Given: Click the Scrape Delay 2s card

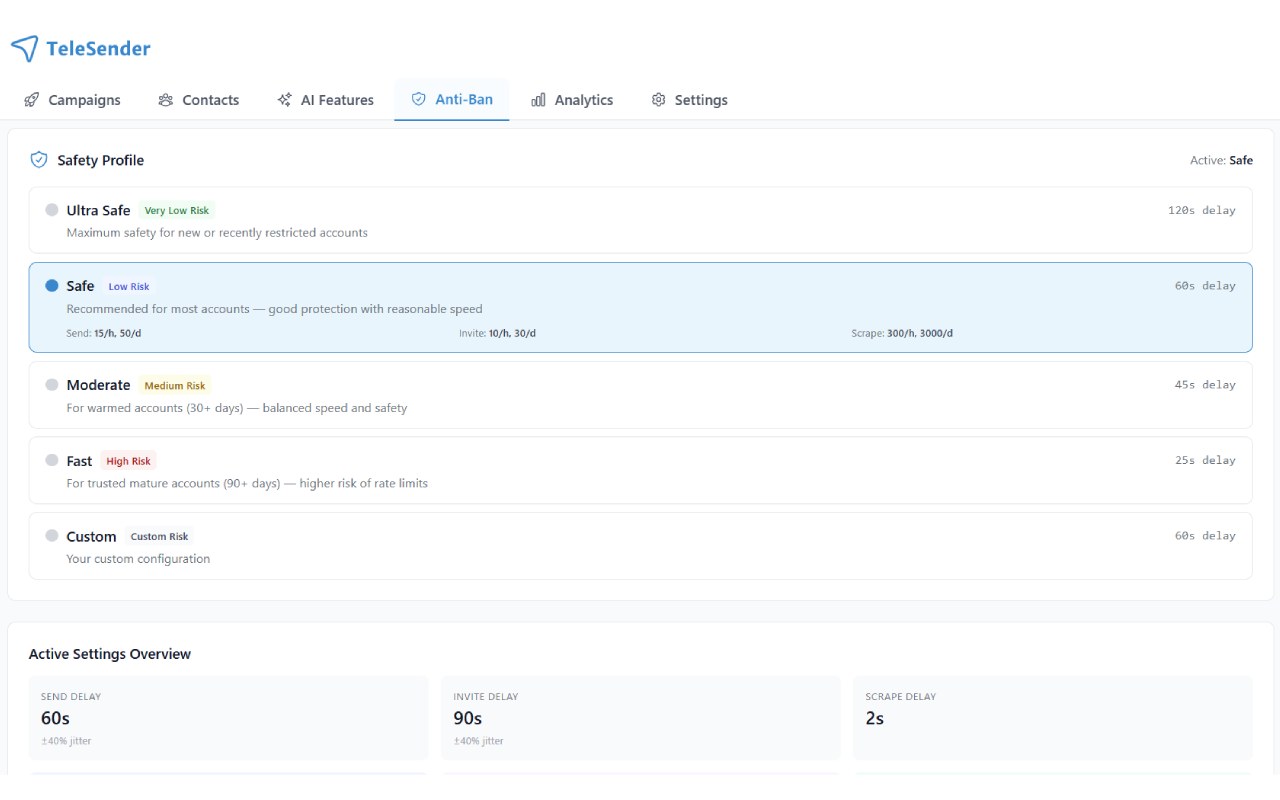Looking at the screenshot, I should pyautogui.click(x=1052, y=718).
